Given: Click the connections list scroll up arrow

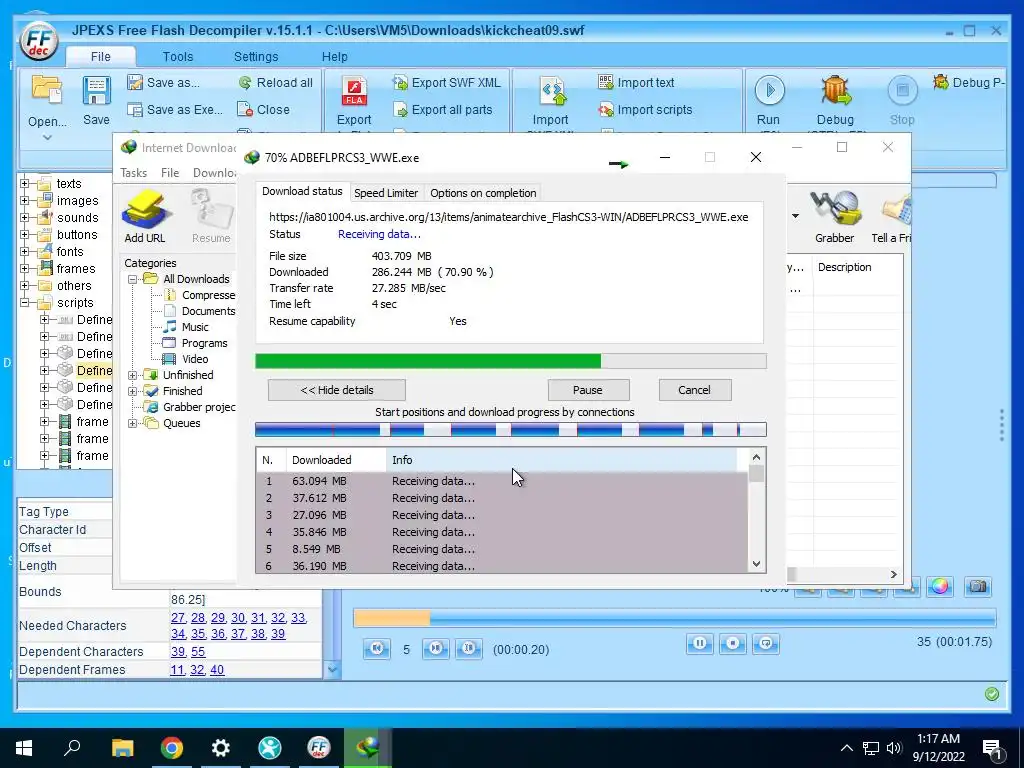Looking at the screenshot, I should pyautogui.click(x=756, y=457).
